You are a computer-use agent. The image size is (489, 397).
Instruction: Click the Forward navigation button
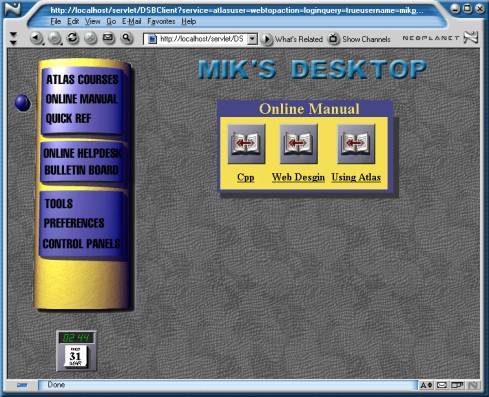(54, 38)
